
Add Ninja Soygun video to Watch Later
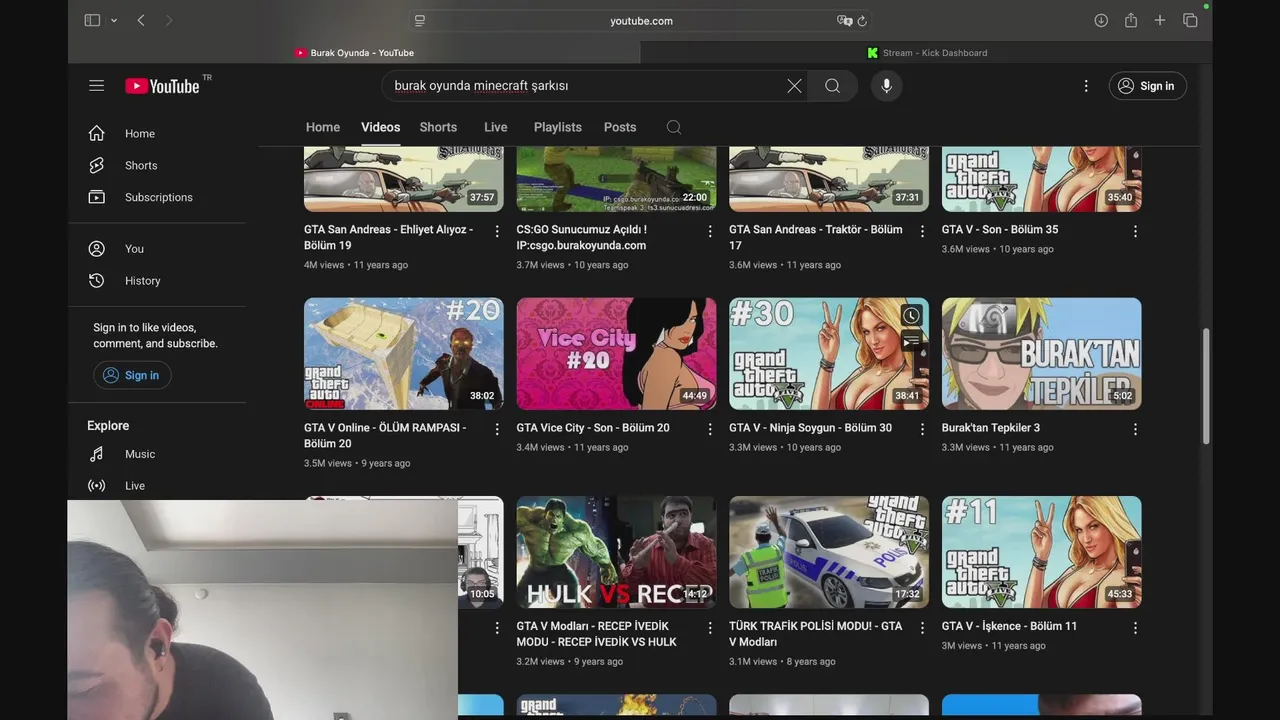pyautogui.click(x=911, y=316)
